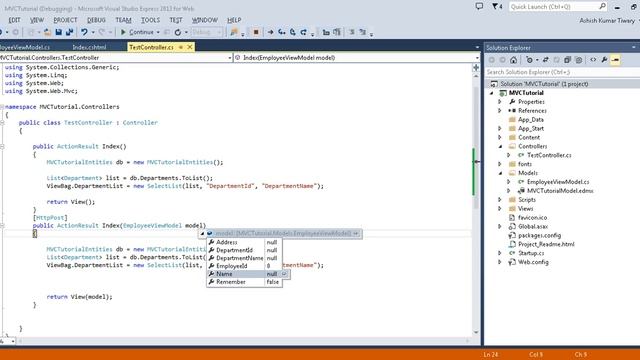Open the class navigation dropdown TestController

pyautogui.click(x=116, y=58)
